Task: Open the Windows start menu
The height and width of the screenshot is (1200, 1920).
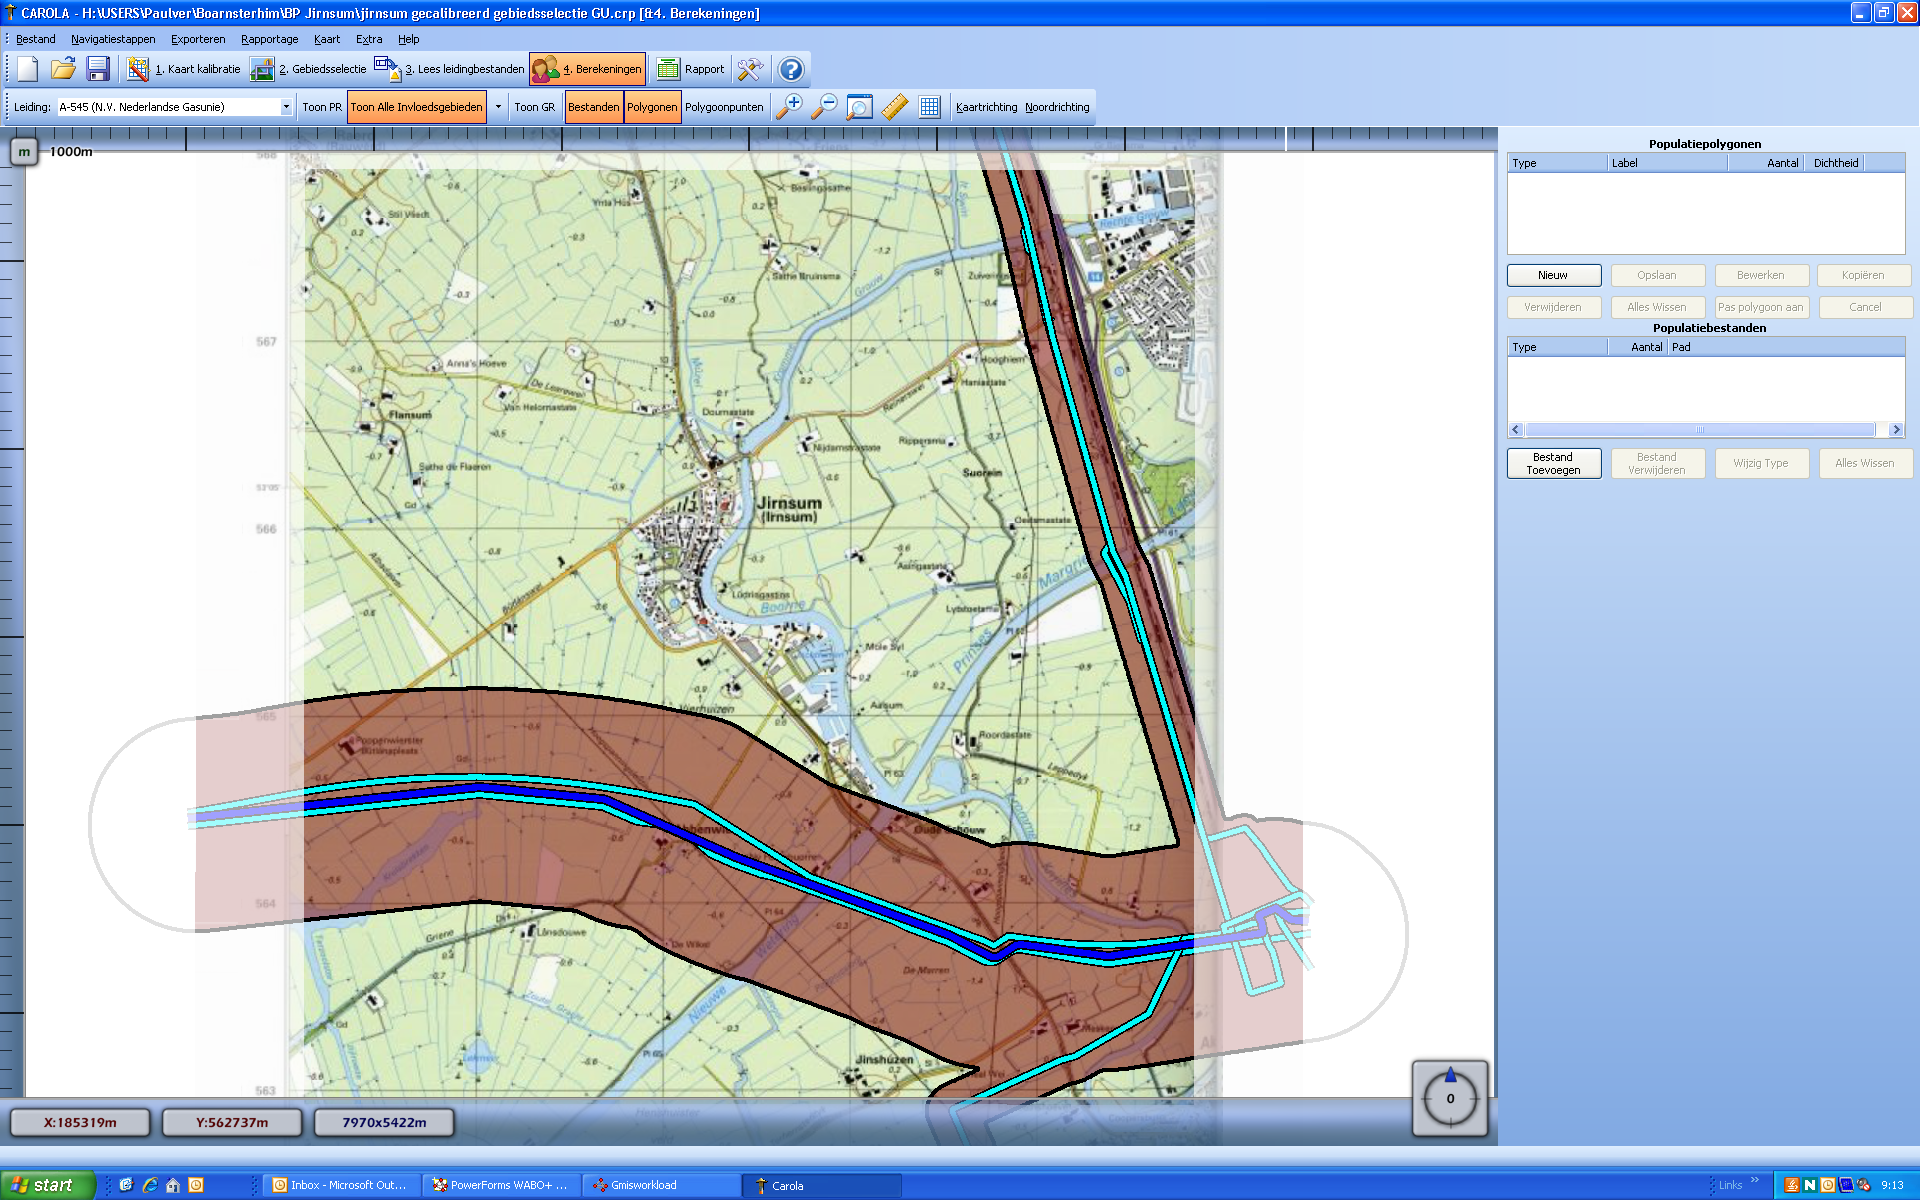Action: [47, 1185]
